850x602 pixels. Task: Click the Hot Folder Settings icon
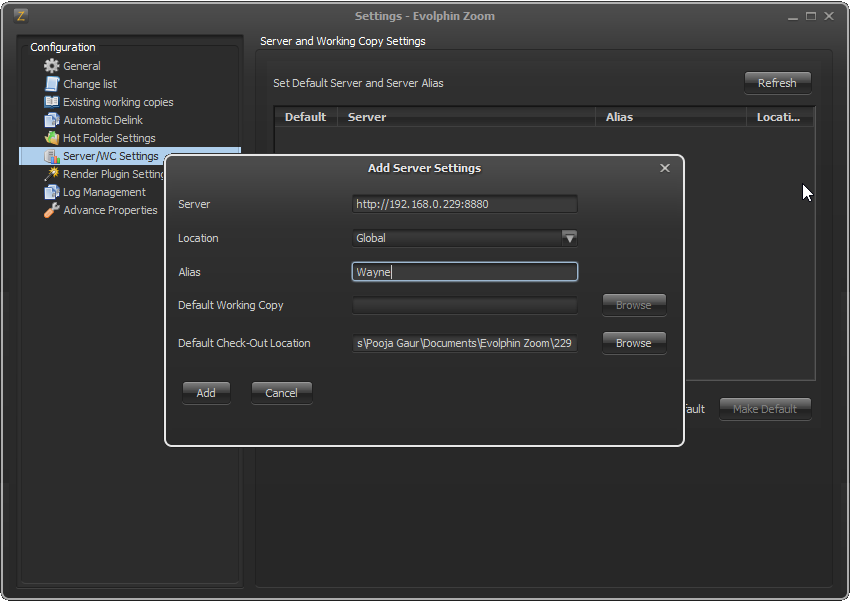51,138
